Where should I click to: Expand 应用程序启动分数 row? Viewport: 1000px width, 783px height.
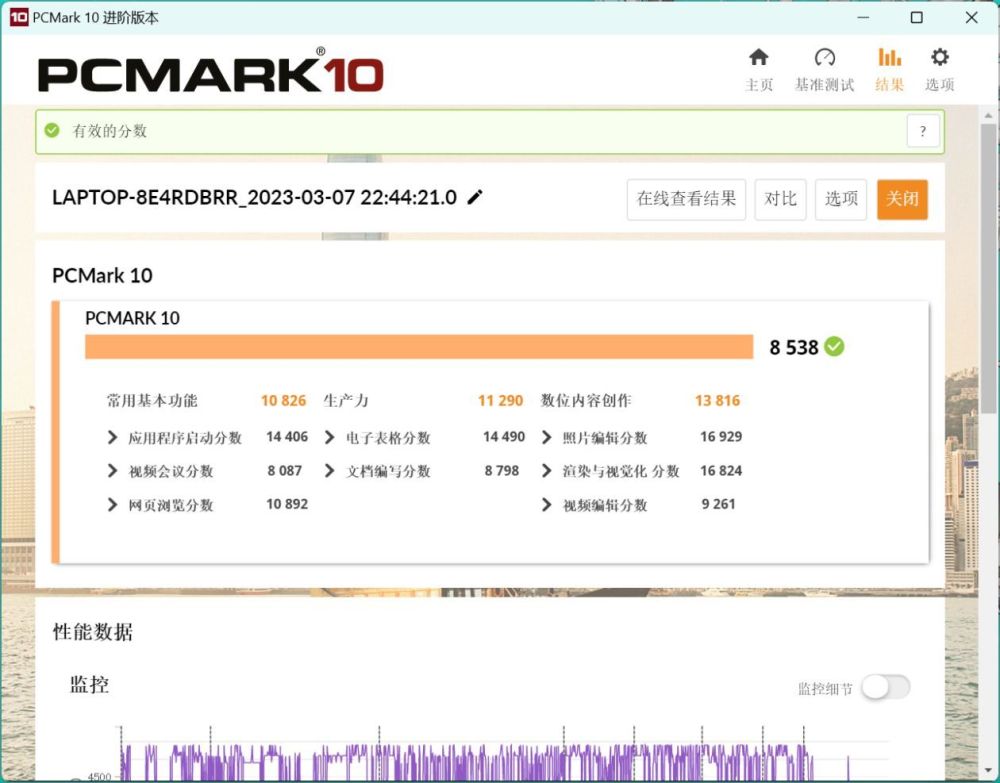click(x=112, y=437)
